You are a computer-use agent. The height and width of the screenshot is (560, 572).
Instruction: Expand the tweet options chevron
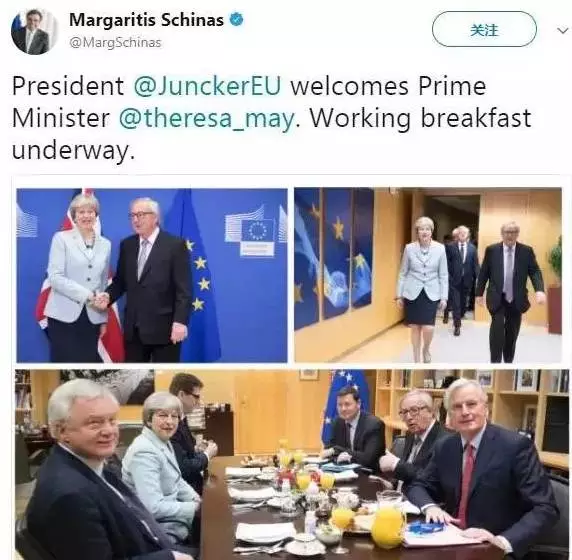[x=563, y=30]
